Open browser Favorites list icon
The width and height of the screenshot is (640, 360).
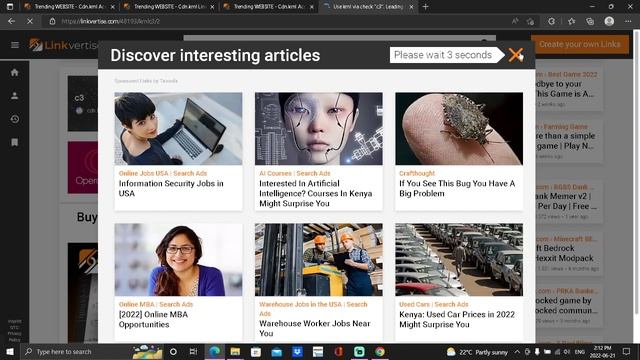point(571,21)
